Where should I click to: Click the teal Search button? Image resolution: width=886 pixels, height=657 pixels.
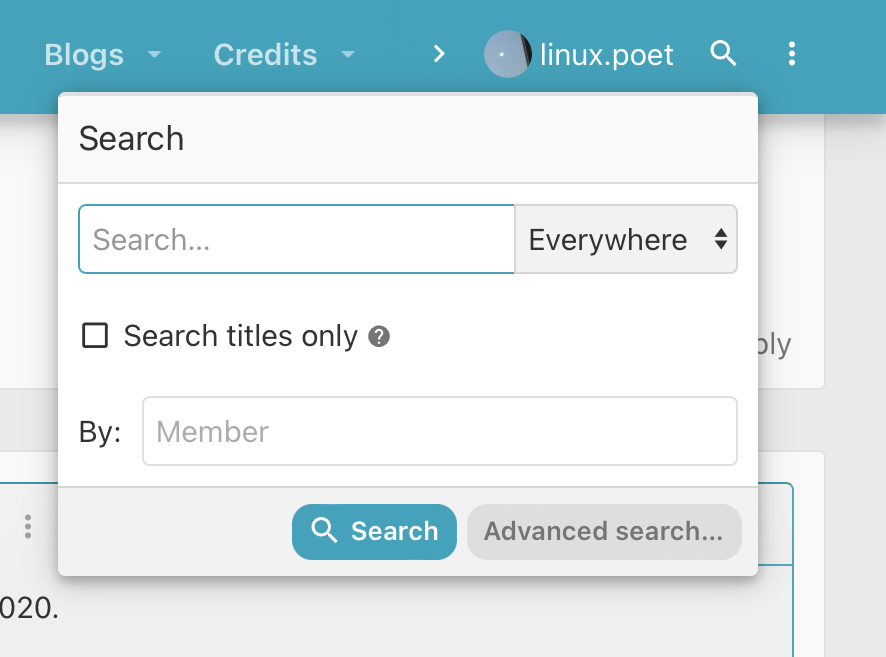click(374, 532)
